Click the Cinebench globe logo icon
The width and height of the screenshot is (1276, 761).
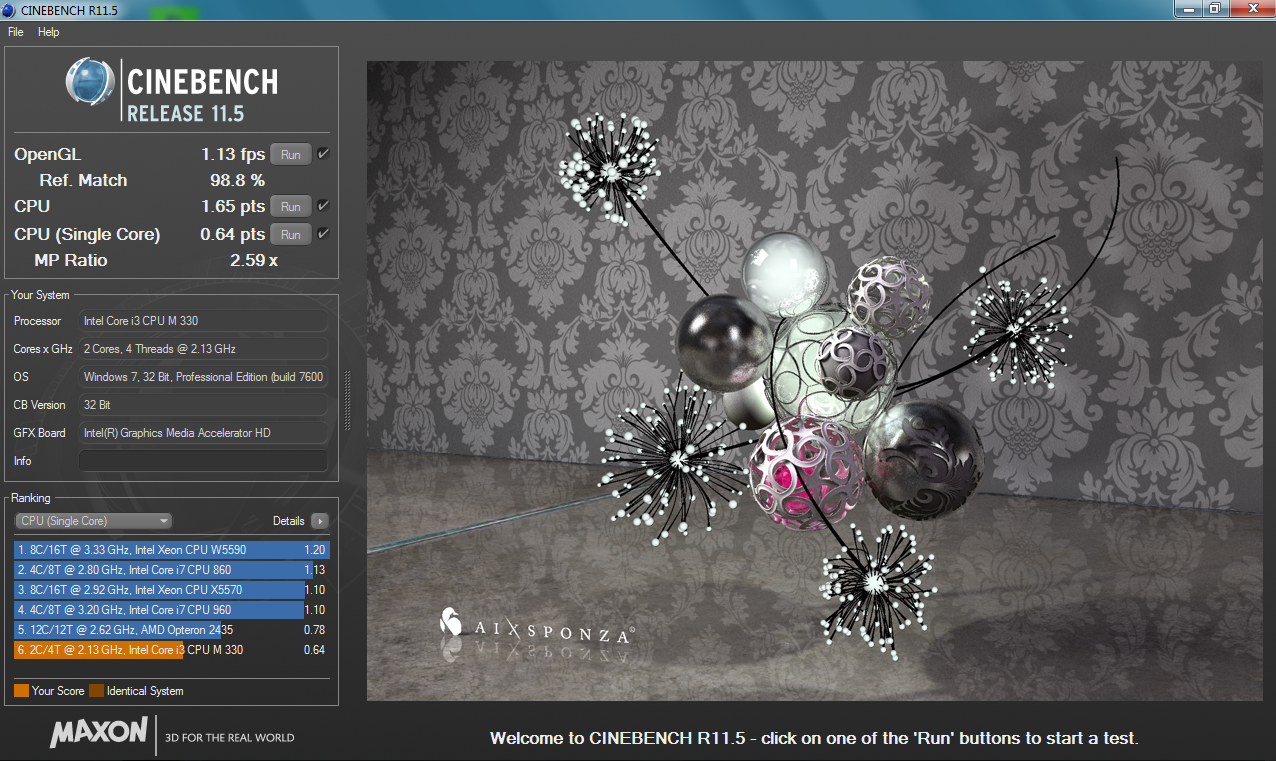tap(91, 83)
